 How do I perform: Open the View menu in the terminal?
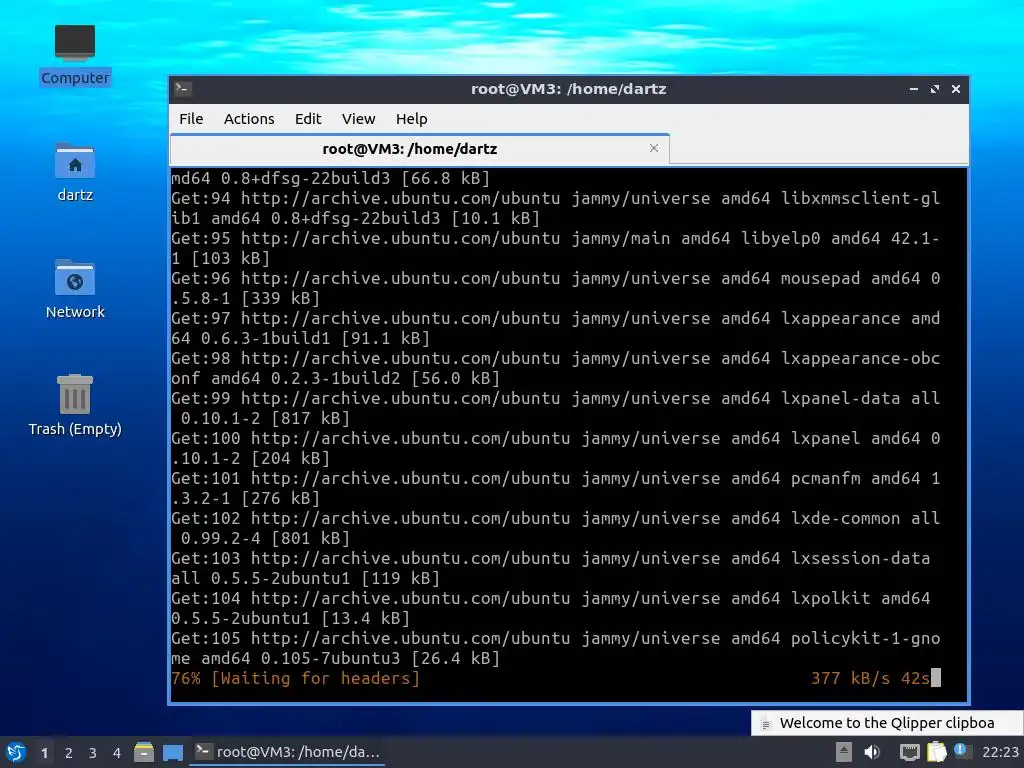(359, 119)
